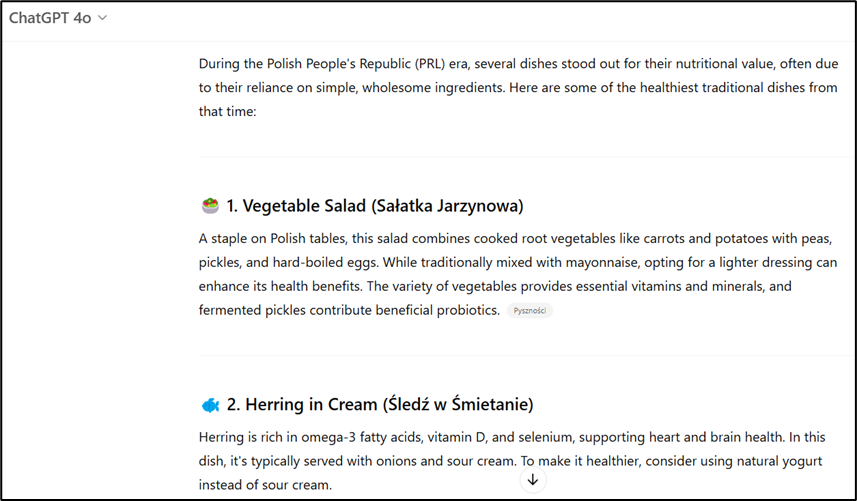Open the Pyszności source citation
857x501 pixels.
click(x=530, y=310)
